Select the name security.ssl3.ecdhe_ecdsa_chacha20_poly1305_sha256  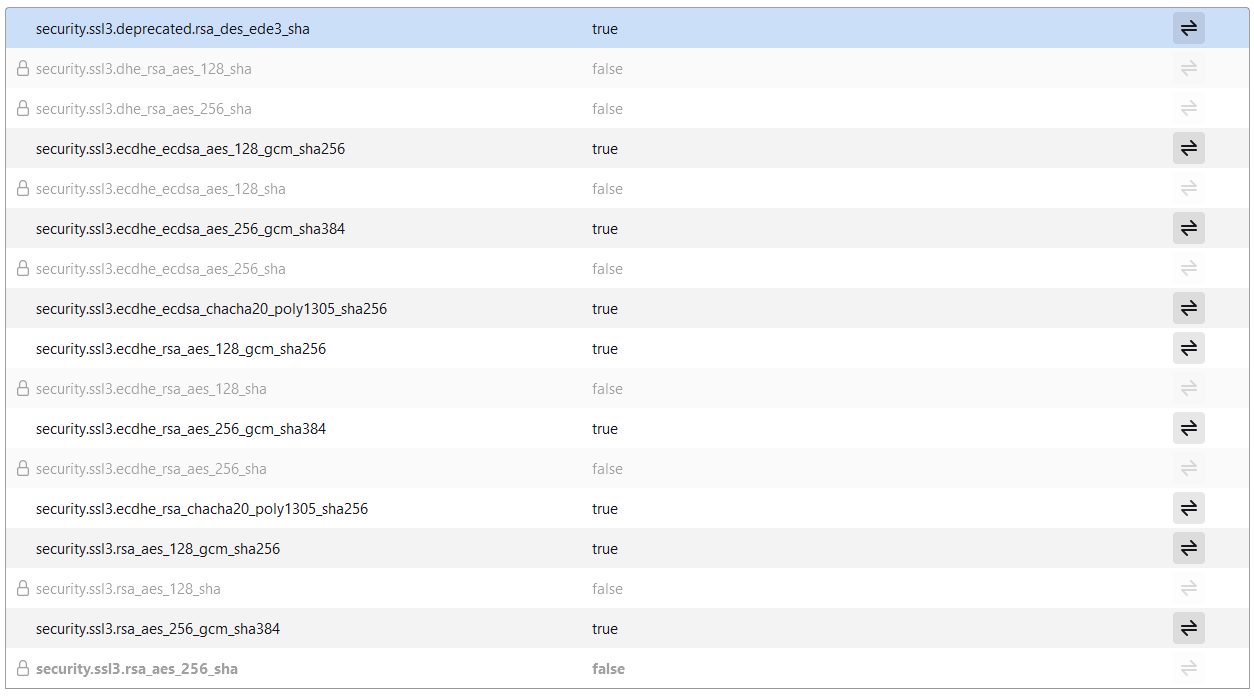point(212,309)
